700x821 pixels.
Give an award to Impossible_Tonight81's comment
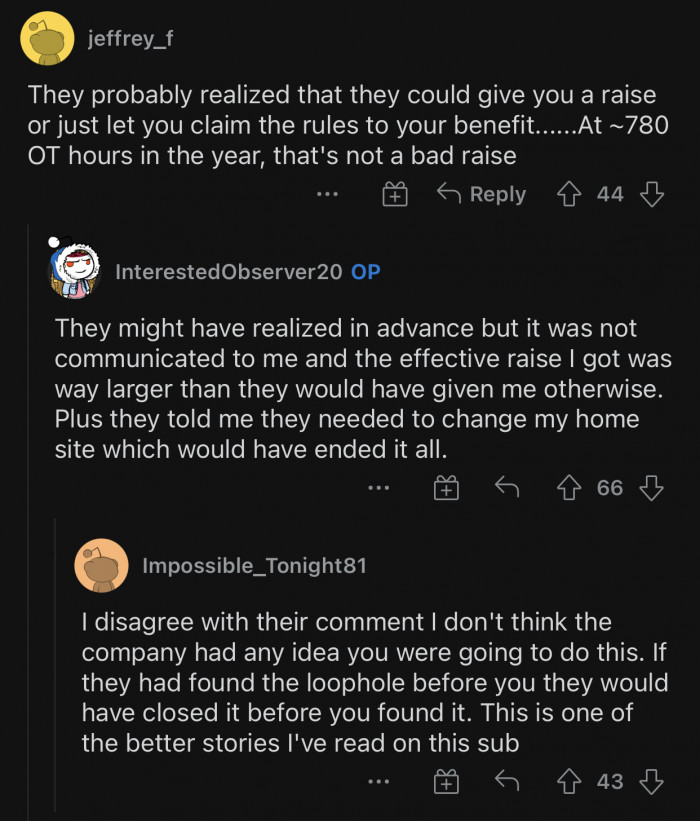coord(444,781)
